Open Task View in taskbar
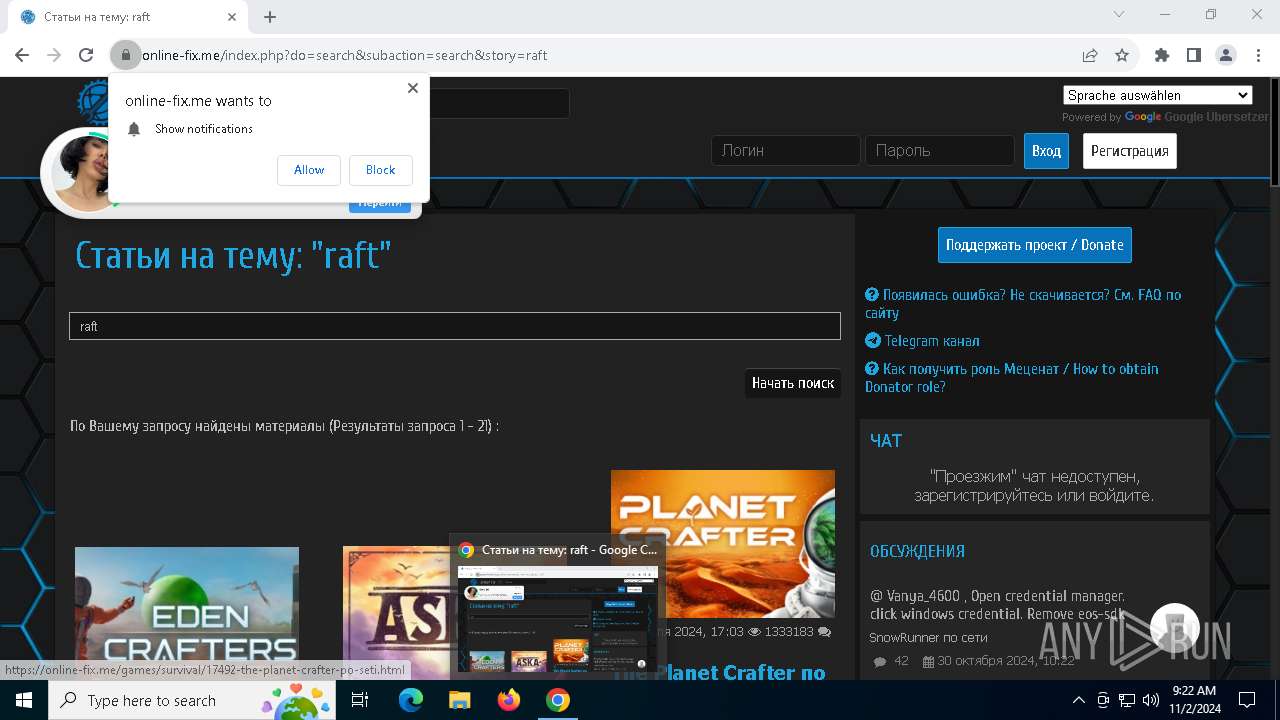This screenshot has height=720, width=1280. 360,700
